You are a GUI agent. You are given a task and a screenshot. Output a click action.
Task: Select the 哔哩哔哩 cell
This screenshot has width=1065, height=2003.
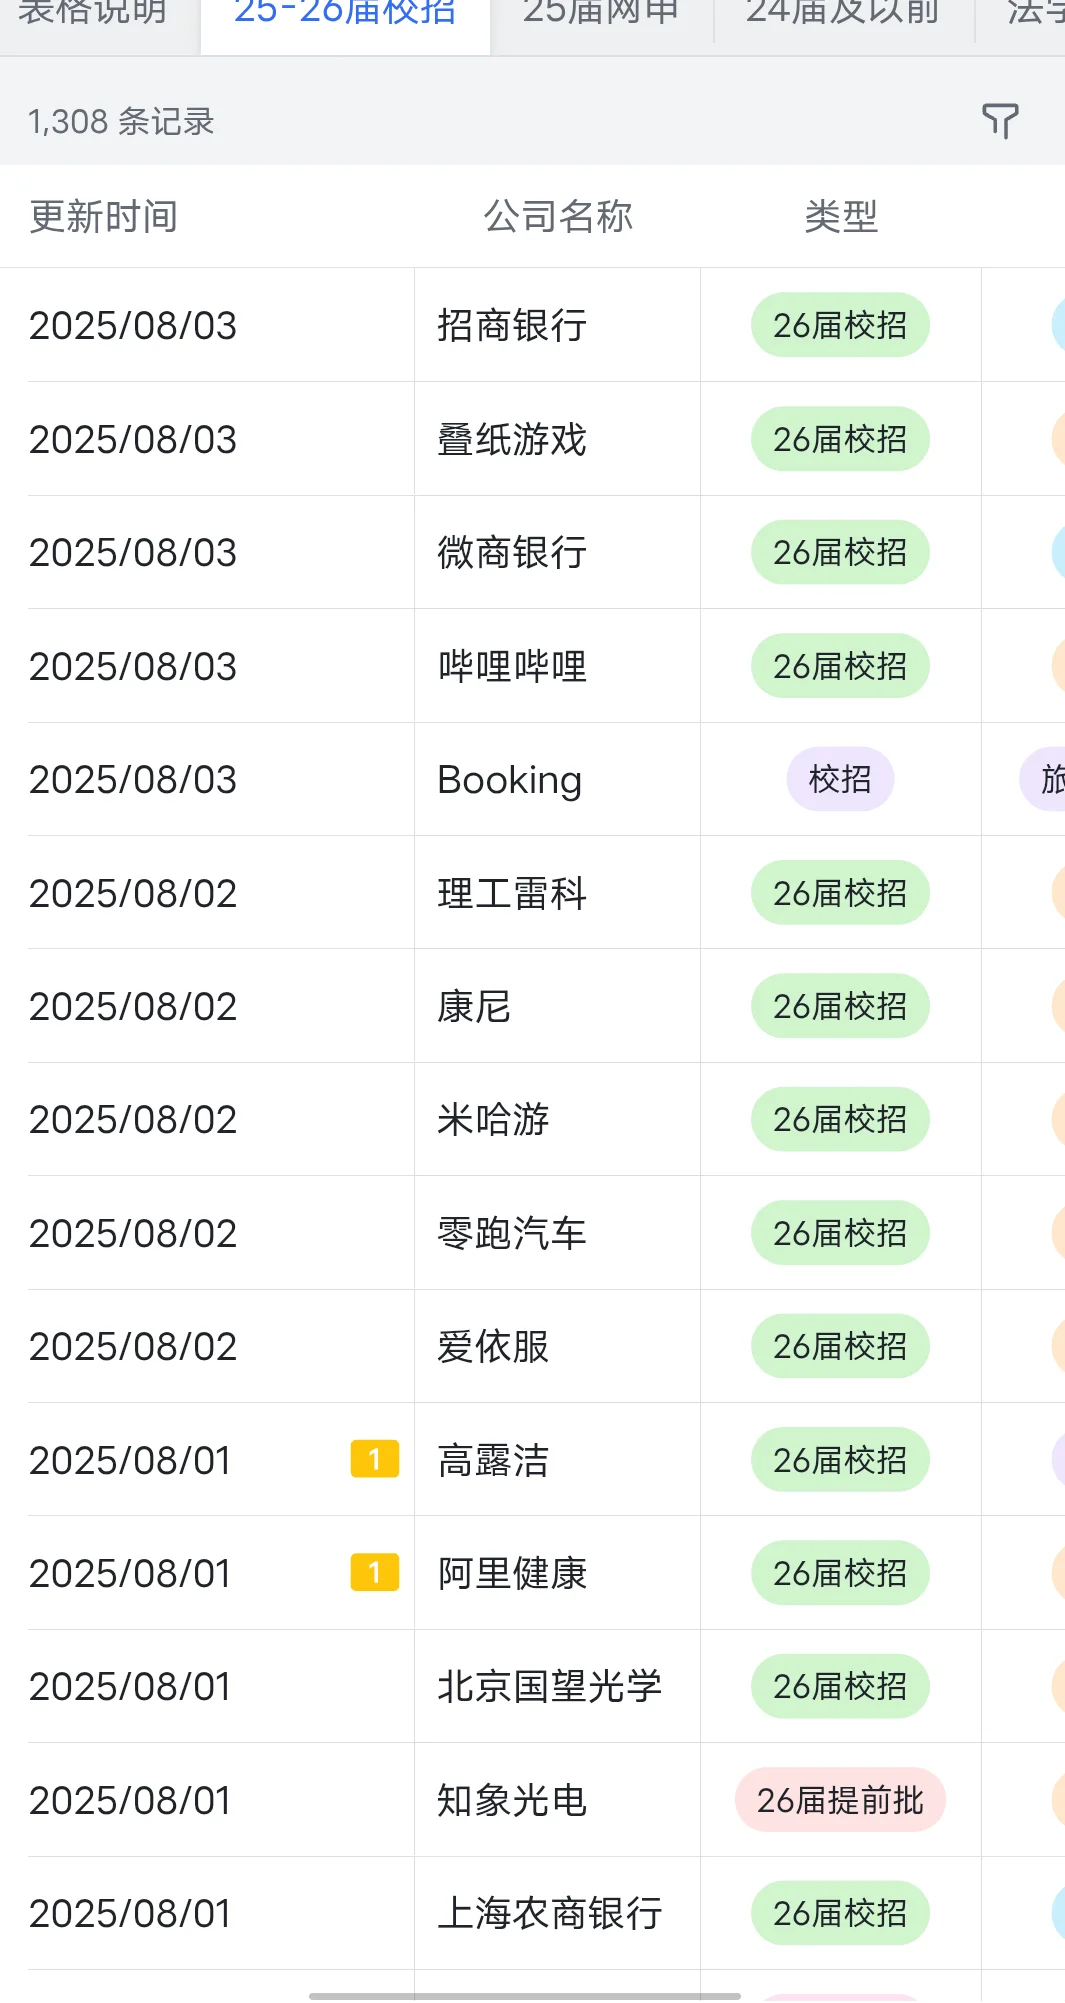click(557, 666)
